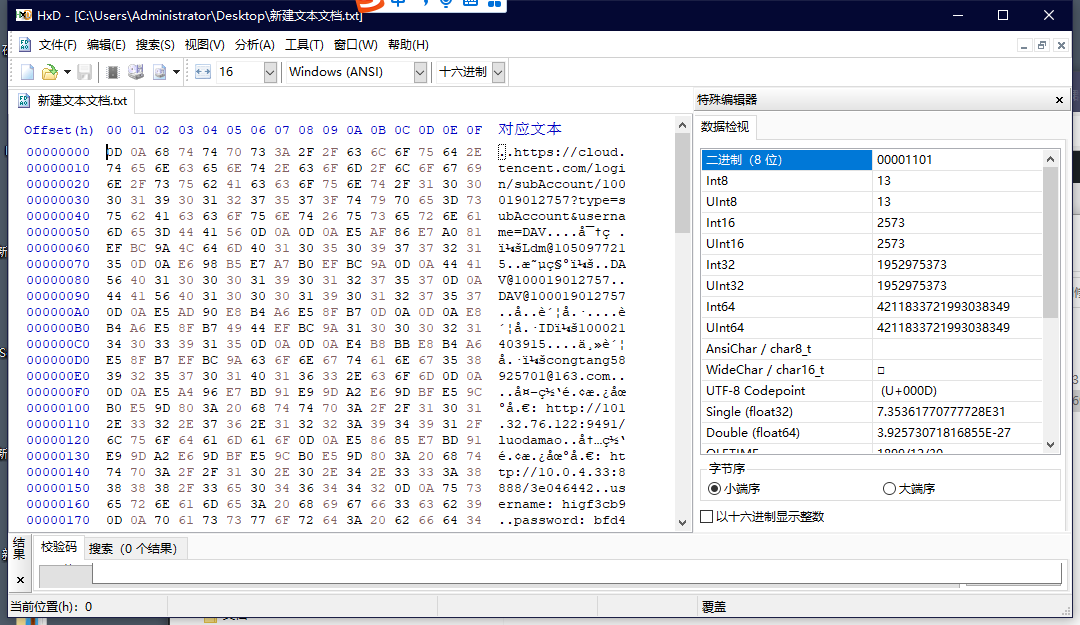Click the Open file folder icon
Viewport: 1080px width, 625px height.
[49, 72]
